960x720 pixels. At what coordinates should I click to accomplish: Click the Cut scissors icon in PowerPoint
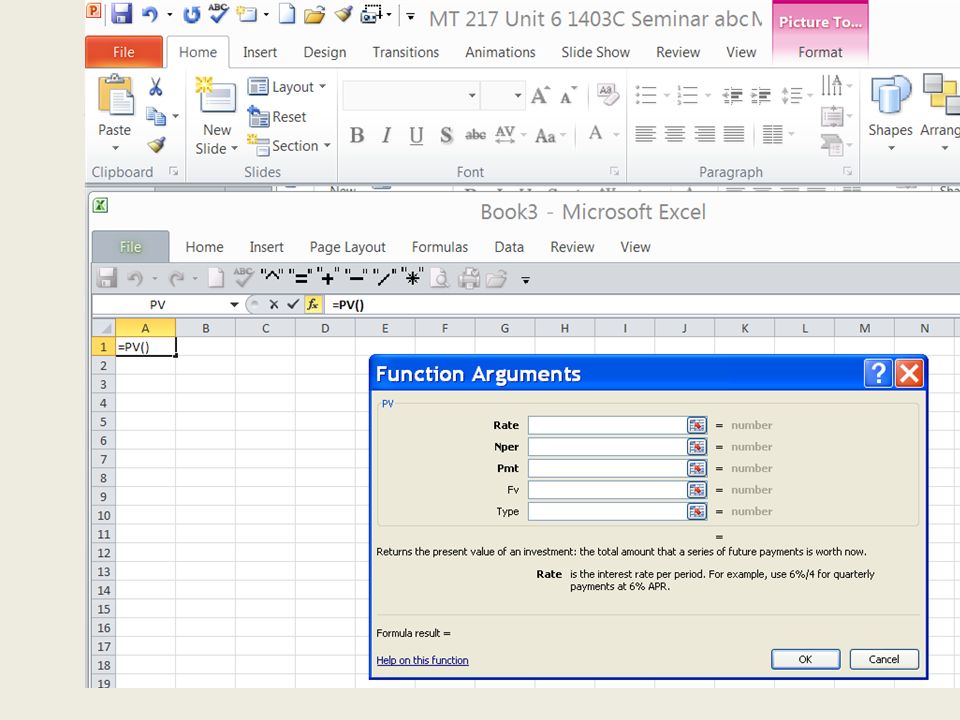[156, 87]
